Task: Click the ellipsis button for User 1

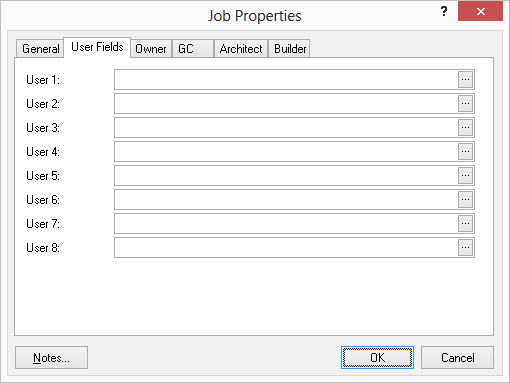Action: [465, 80]
